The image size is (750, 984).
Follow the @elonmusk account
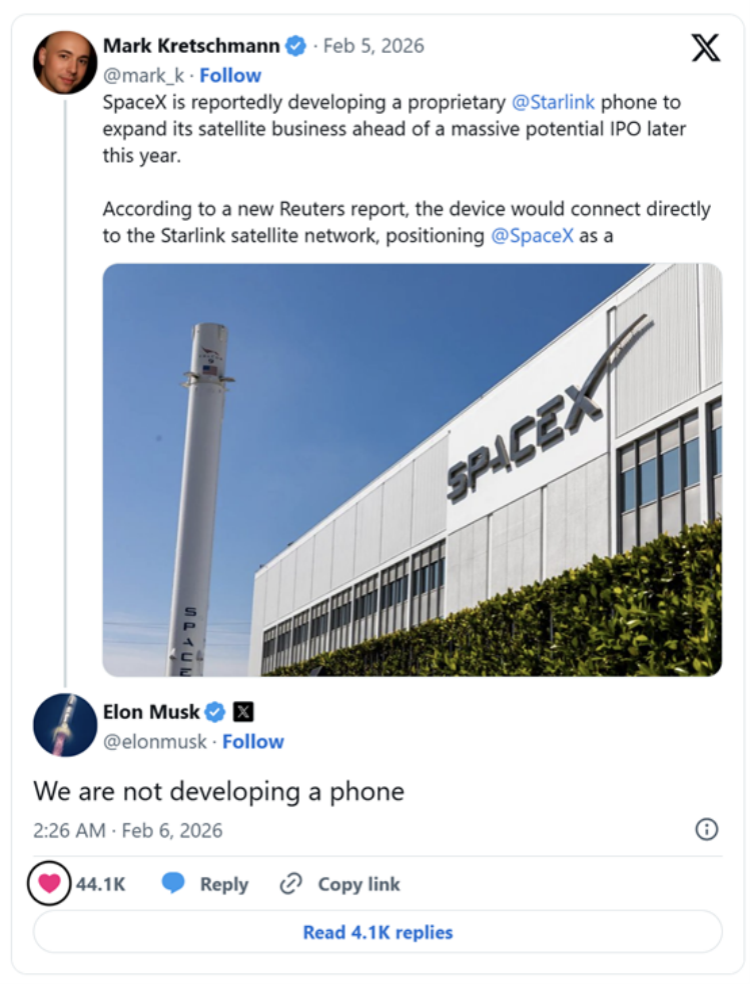click(x=253, y=741)
